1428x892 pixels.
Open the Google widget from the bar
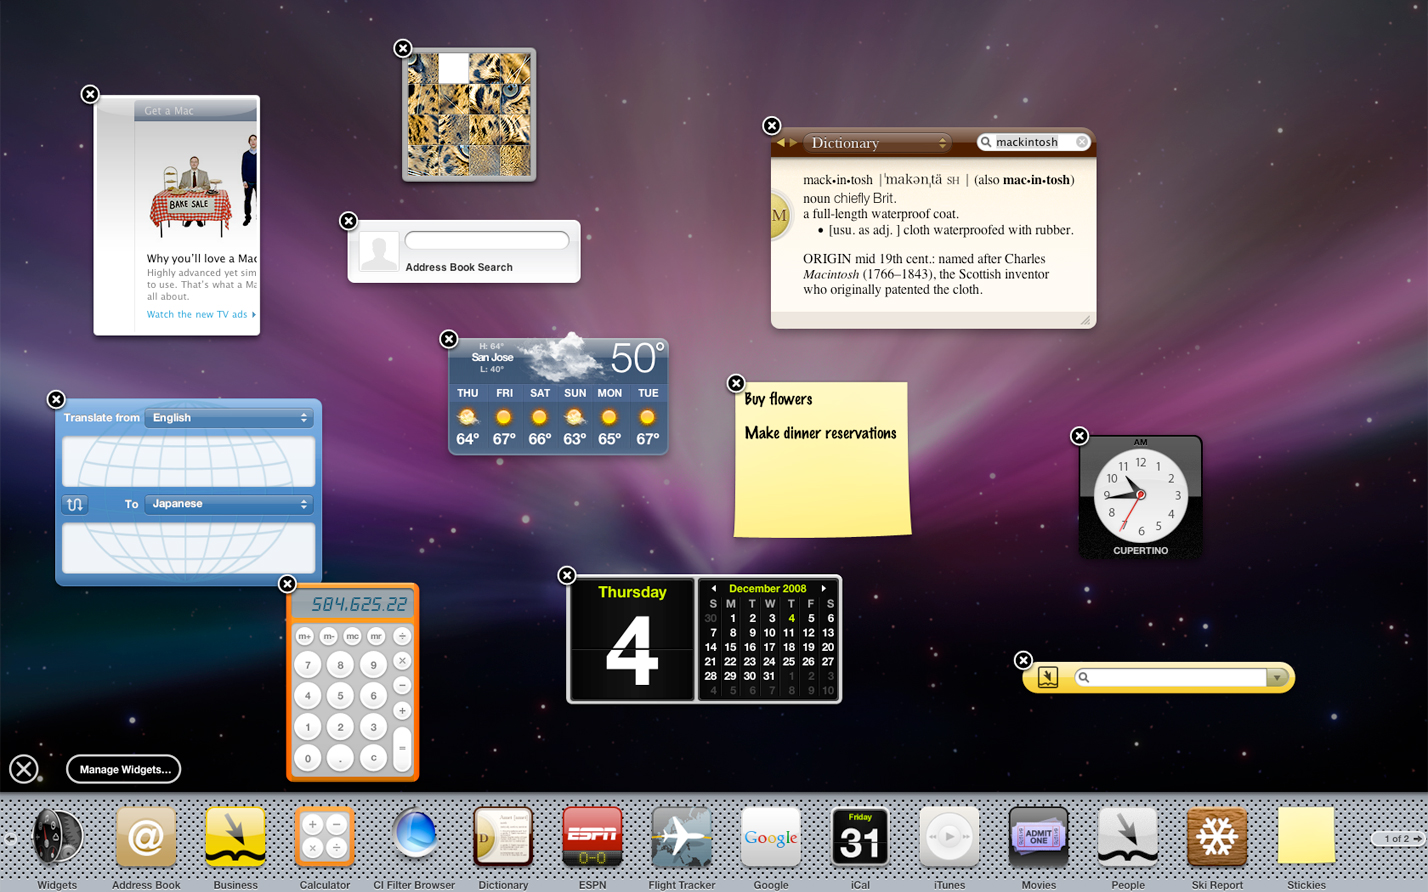770,836
